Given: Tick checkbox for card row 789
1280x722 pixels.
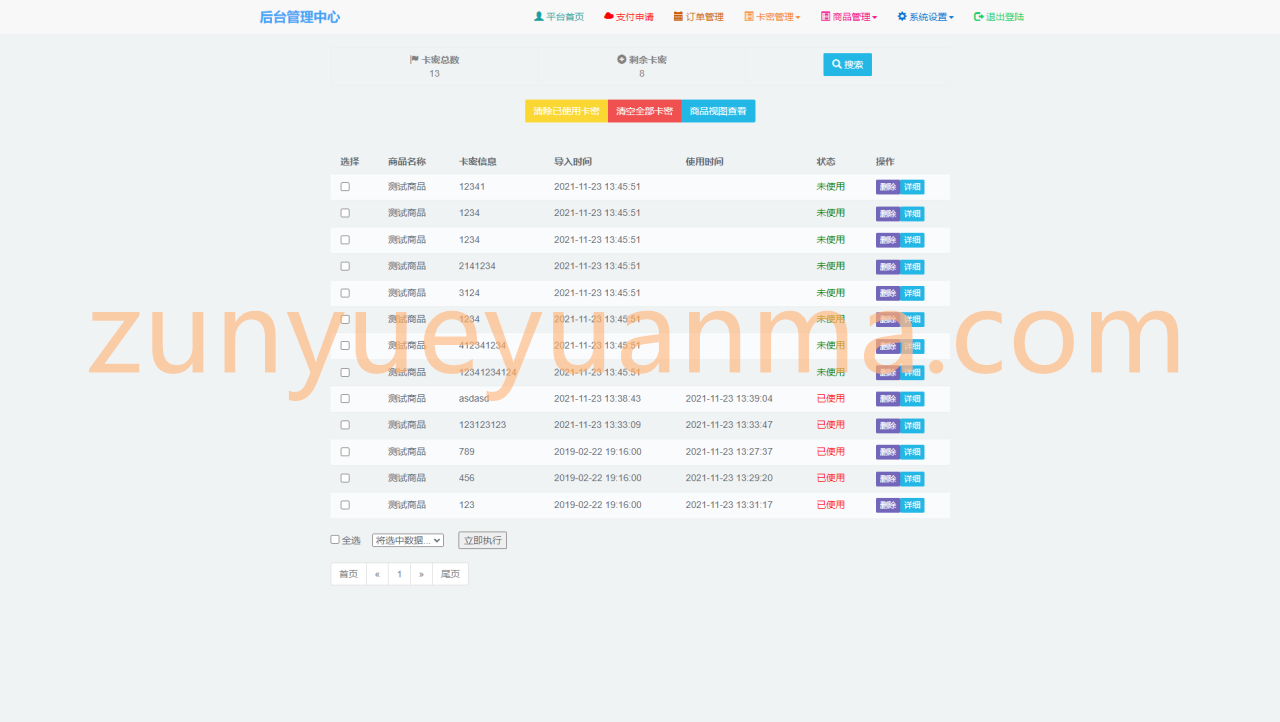Looking at the screenshot, I should 345,451.
